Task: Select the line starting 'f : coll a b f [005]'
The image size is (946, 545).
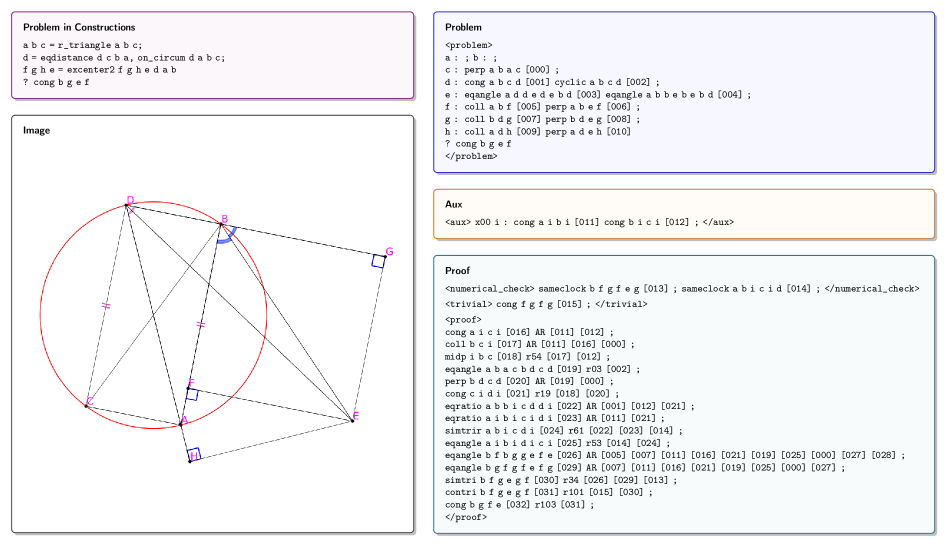Action: (x=542, y=107)
